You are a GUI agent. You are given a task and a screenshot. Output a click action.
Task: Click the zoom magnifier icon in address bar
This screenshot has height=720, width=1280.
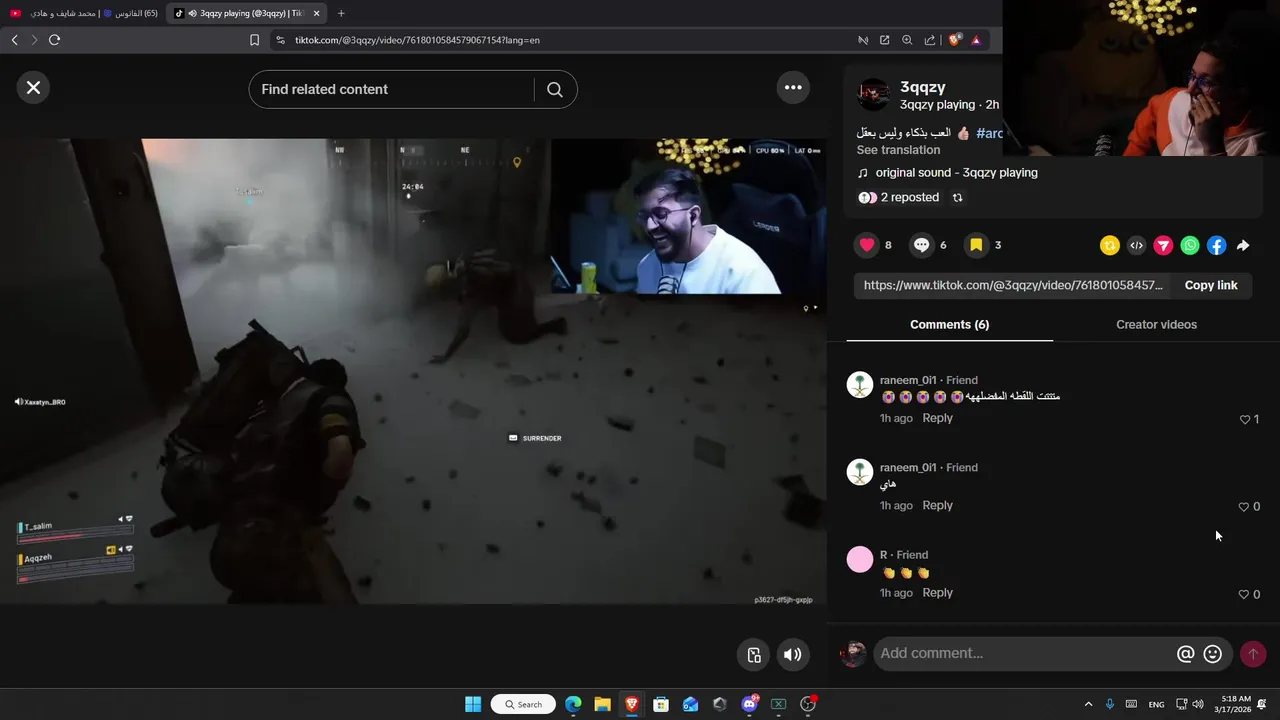pyautogui.click(x=907, y=40)
